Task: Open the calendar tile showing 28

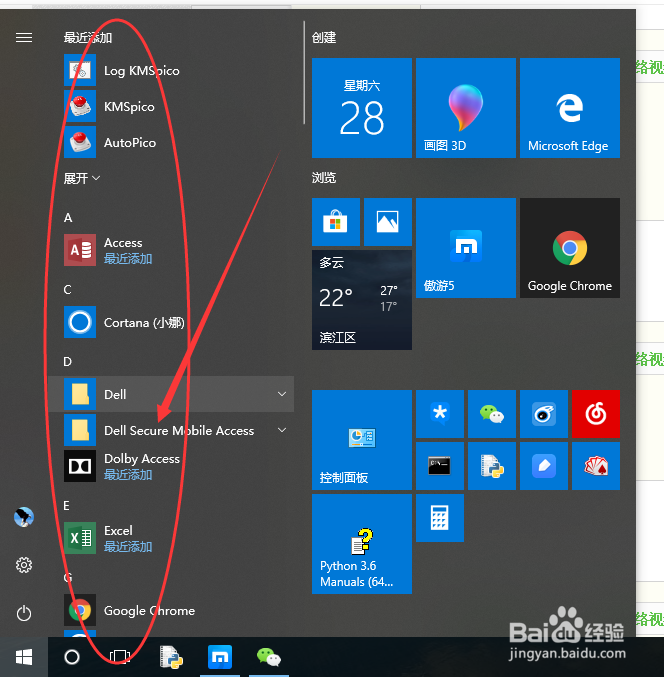Action: pos(362,108)
